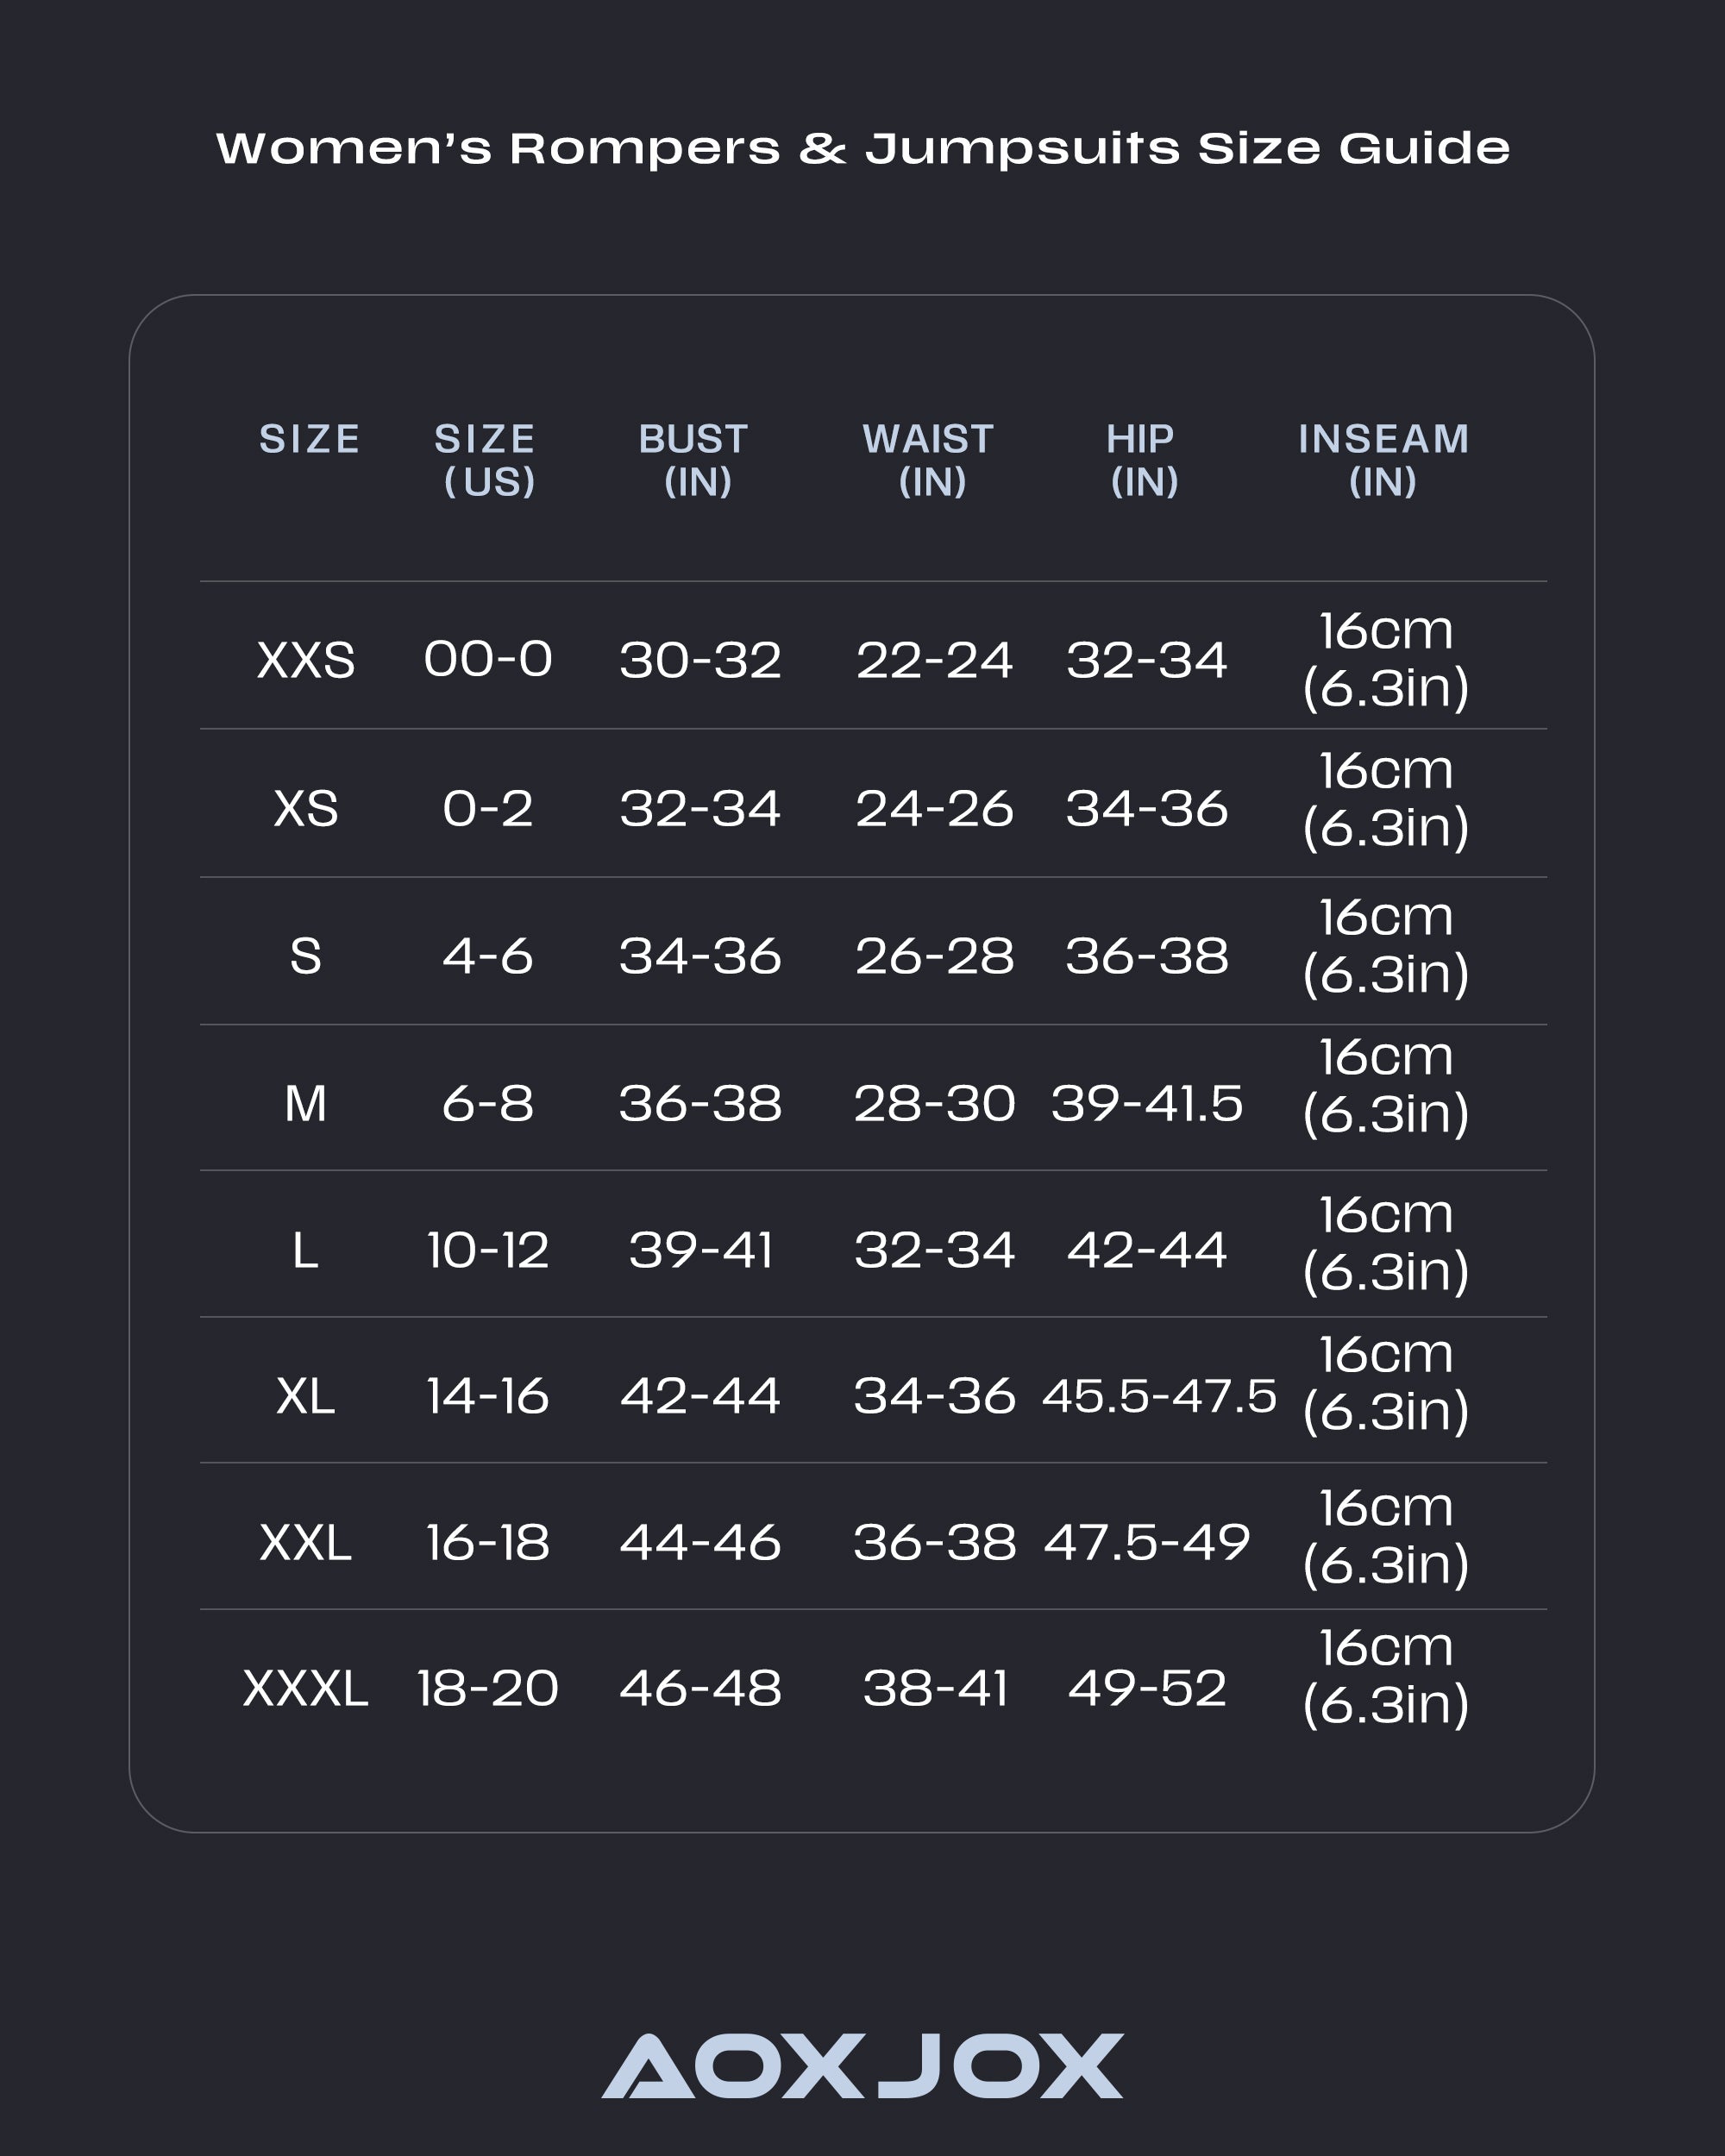Viewport: 1725px width, 2156px height.
Task: Click hip value 47.5-49 in XXL row
Action: click(1146, 1543)
